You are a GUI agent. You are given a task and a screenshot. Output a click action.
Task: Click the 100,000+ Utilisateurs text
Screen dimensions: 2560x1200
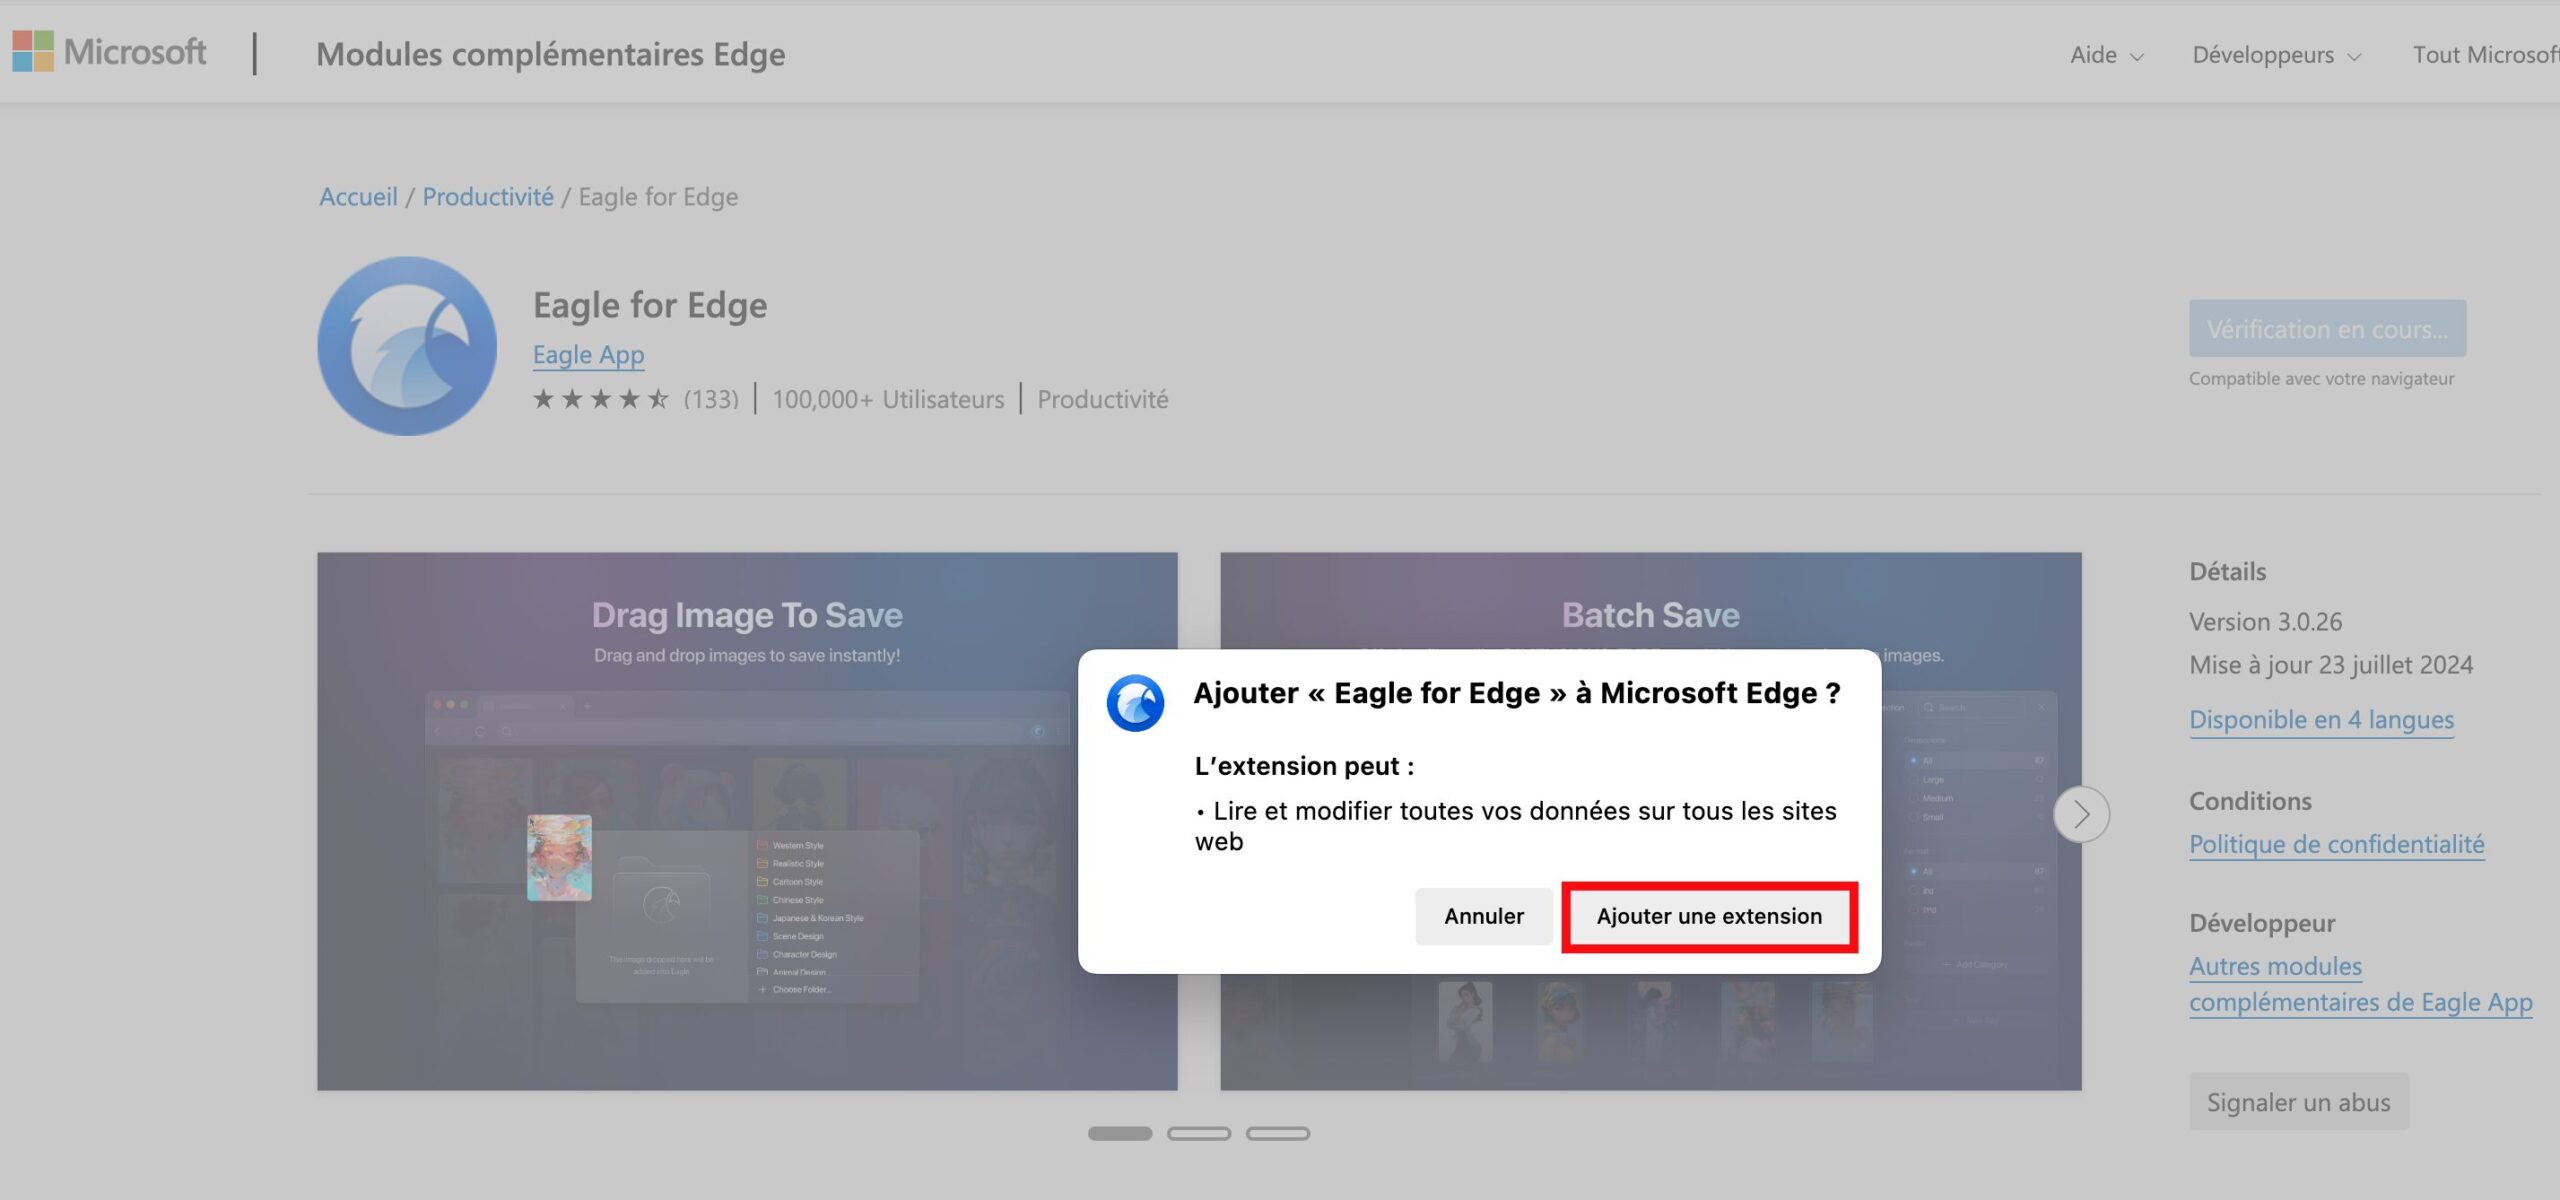tap(888, 400)
